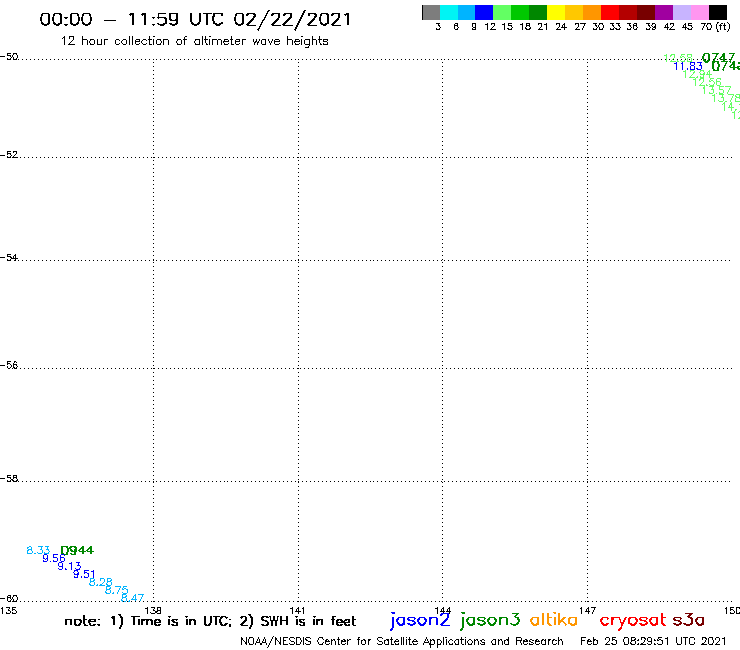Click the 'Feb 25 08:29:51 UTC 2021' timestamp
Screen dimensions: 740x650
653,641
